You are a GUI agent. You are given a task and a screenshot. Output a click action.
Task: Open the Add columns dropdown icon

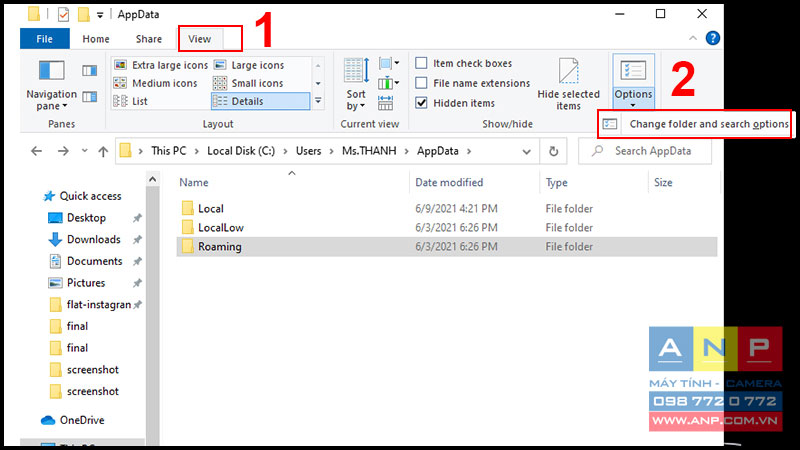point(389,83)
